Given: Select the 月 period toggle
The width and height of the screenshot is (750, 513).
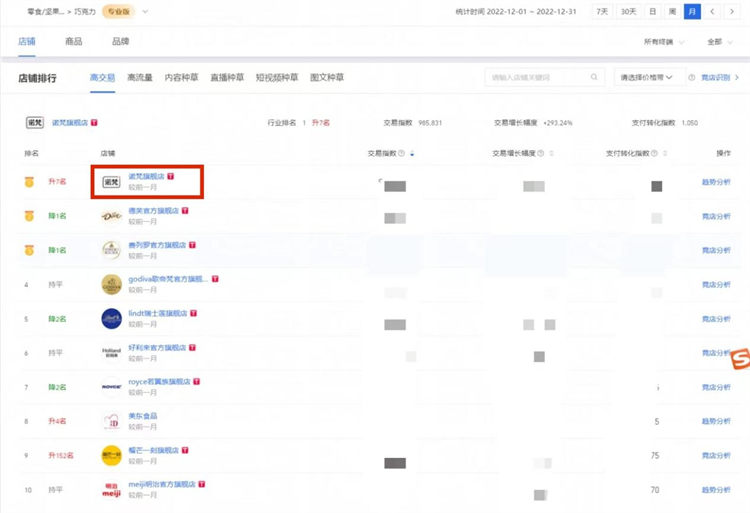Looking at the screenshot, I should (x=691, y=12).
